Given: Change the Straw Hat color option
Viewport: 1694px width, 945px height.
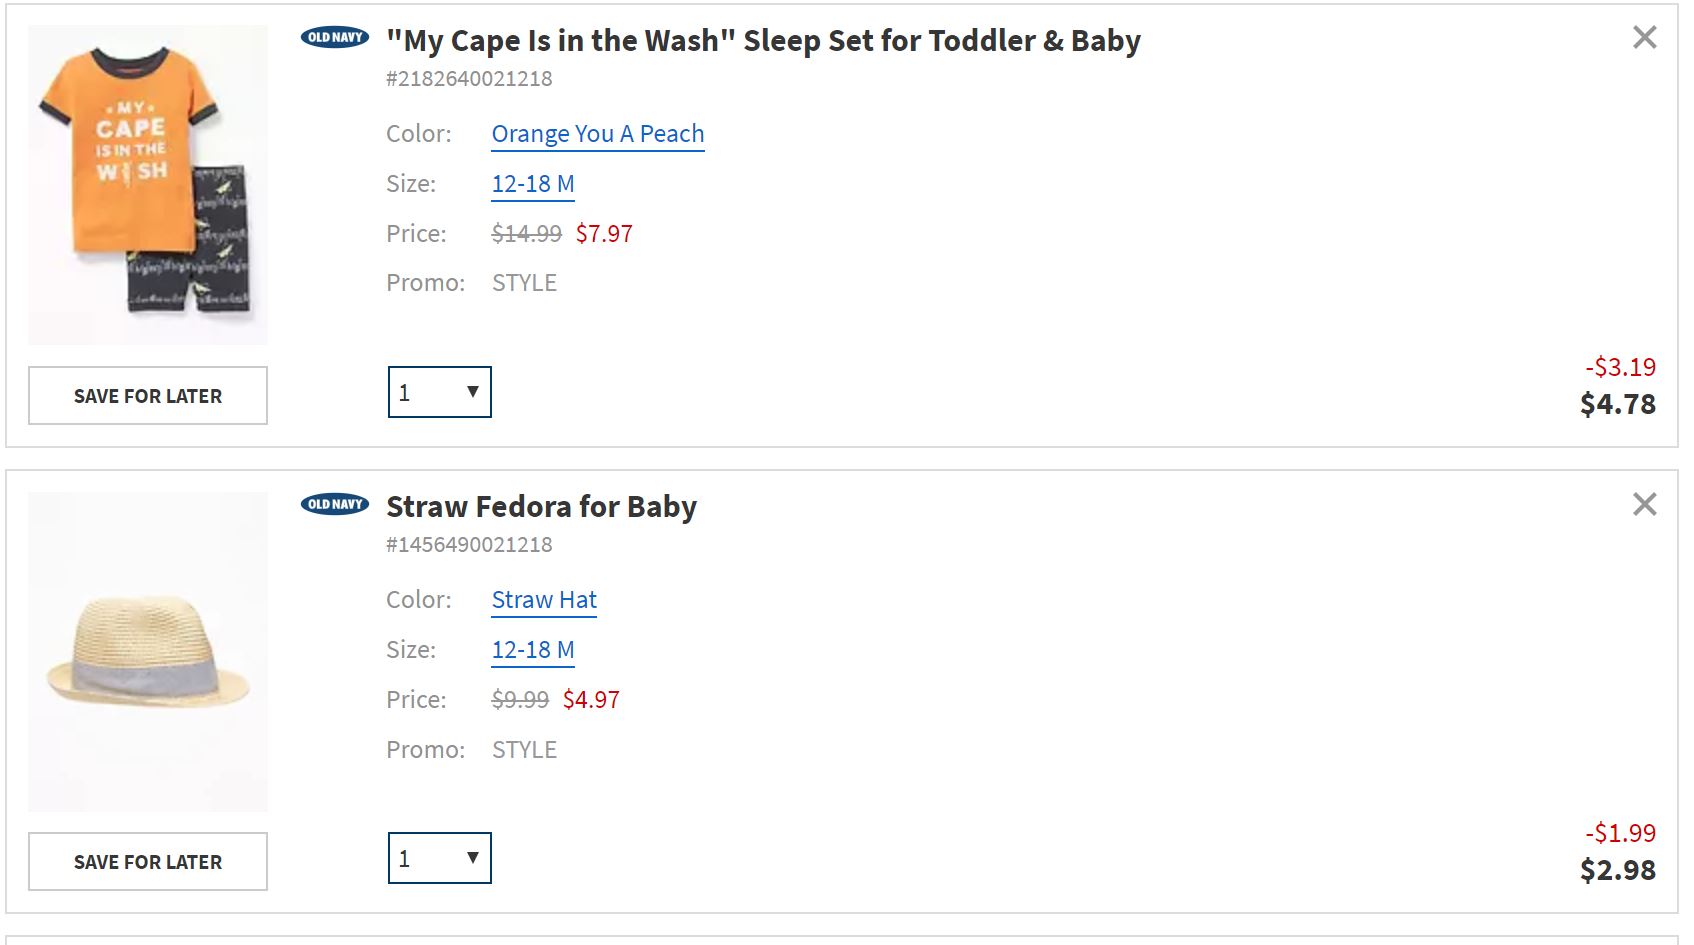Looking at the screenshot, I should (x=544, y=600).
